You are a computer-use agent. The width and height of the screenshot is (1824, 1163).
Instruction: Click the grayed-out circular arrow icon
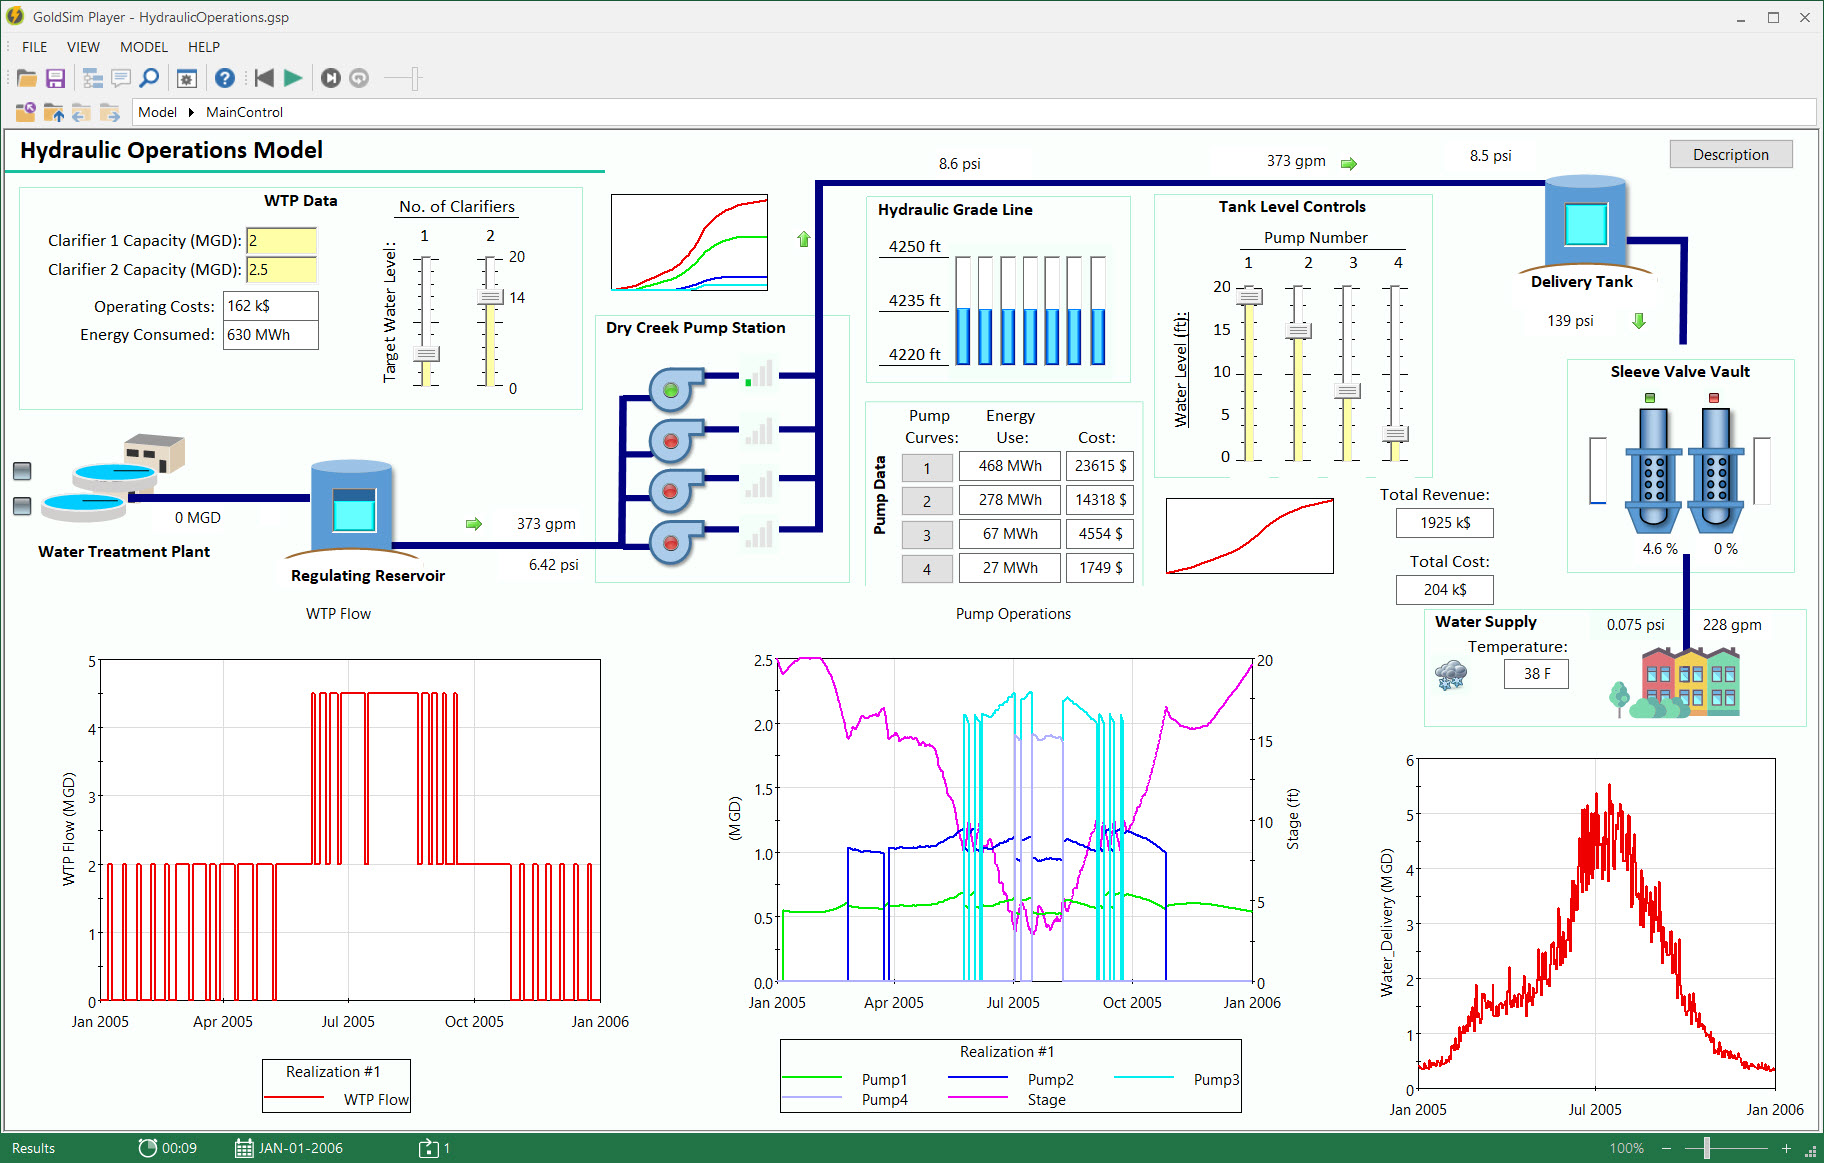tap(359, 78)
